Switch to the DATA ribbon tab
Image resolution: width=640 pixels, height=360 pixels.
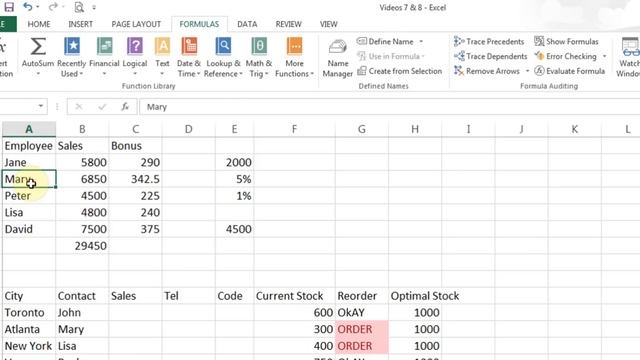[x=247, y=24]
